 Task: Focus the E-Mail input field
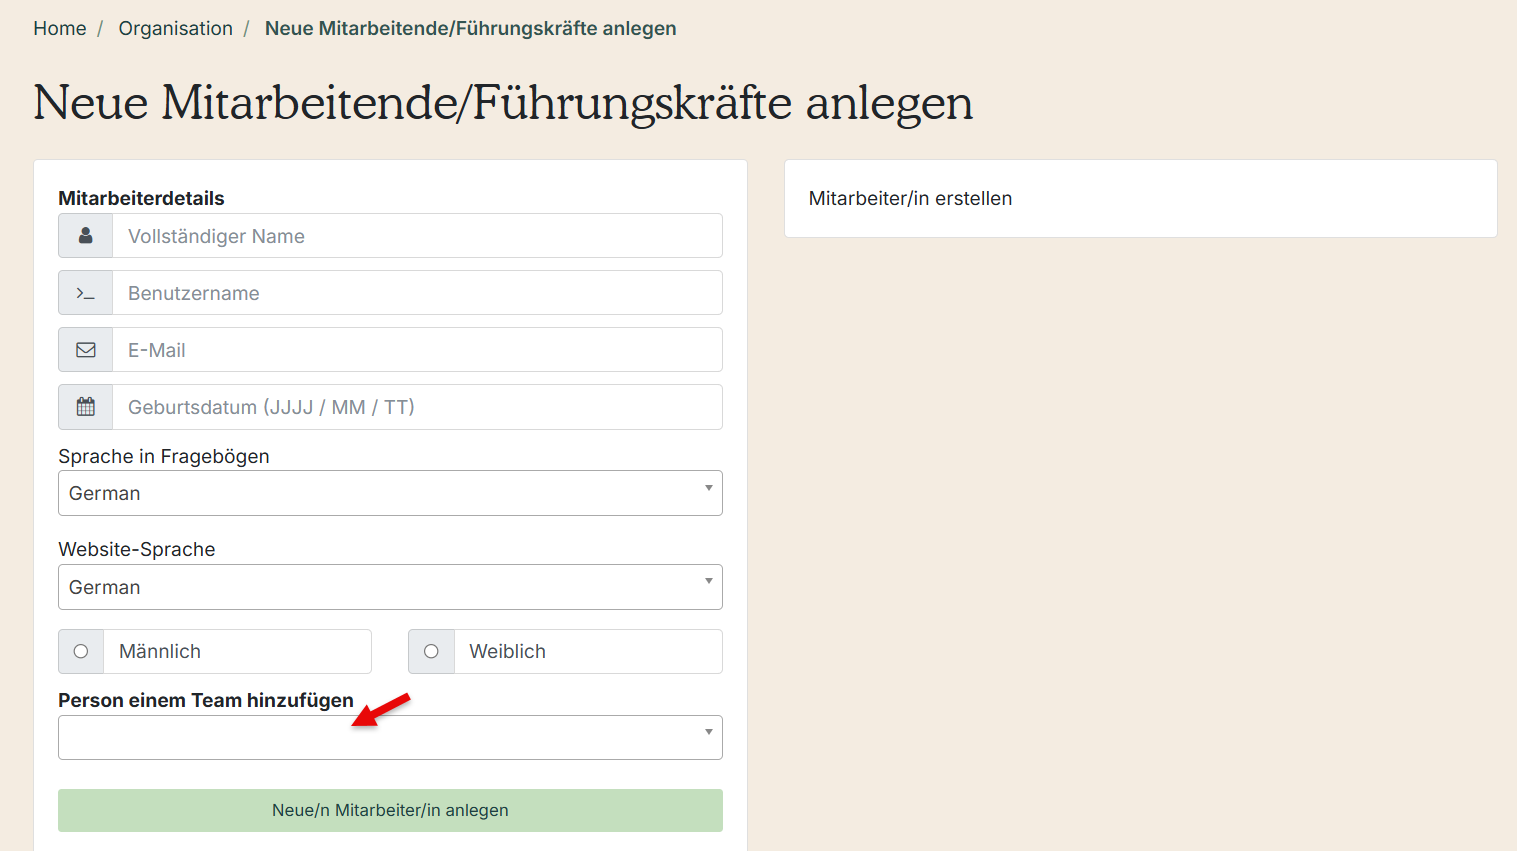point(417,350)
